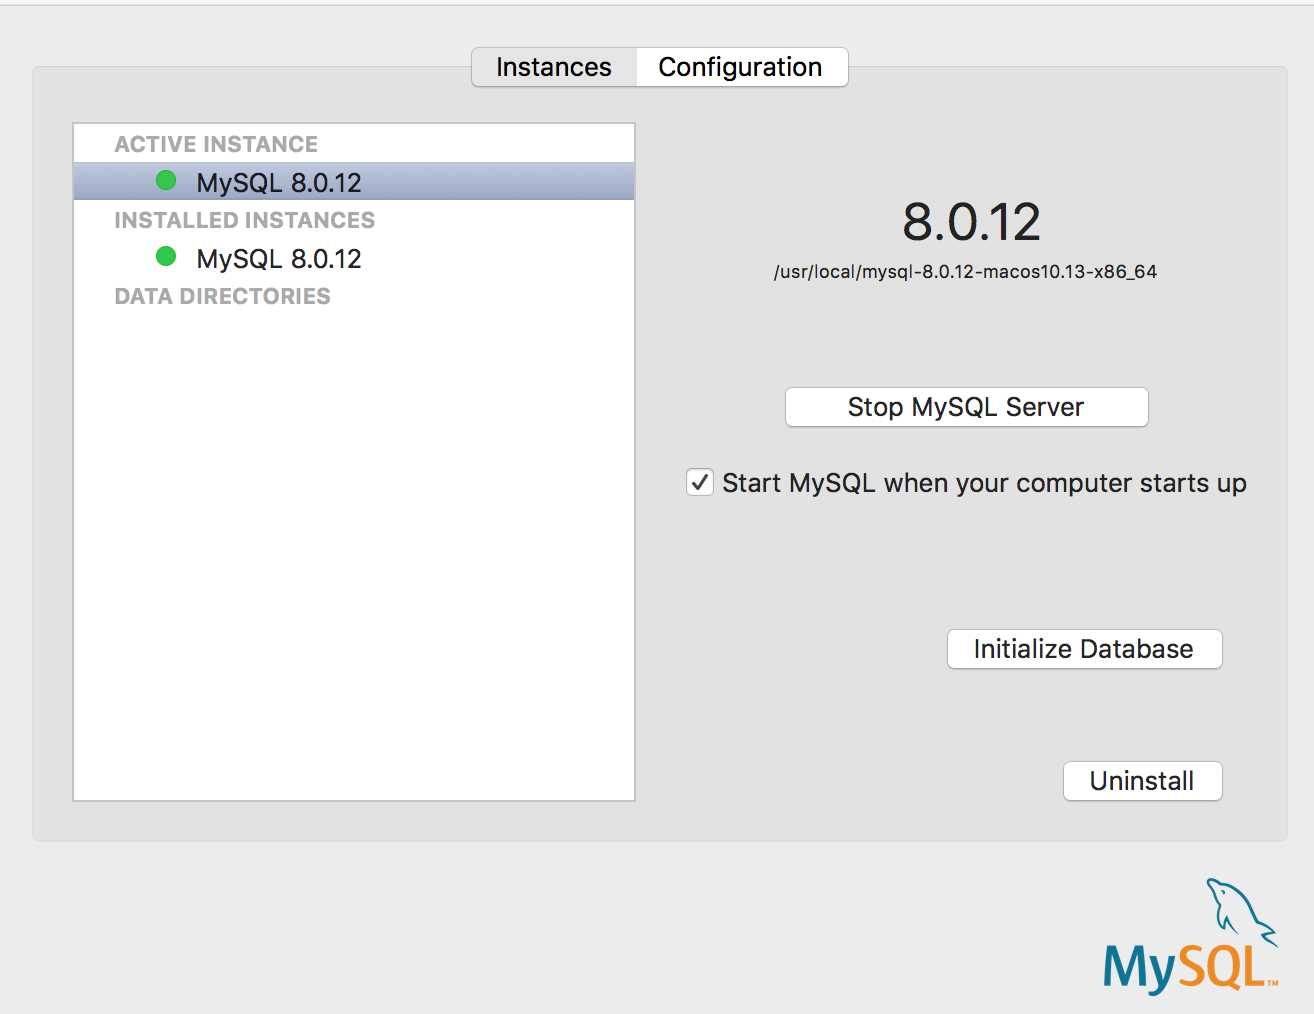Select MySQL 8.0.12 under Installed Instances
1314x1014 pixels.
tap(354, 258)
